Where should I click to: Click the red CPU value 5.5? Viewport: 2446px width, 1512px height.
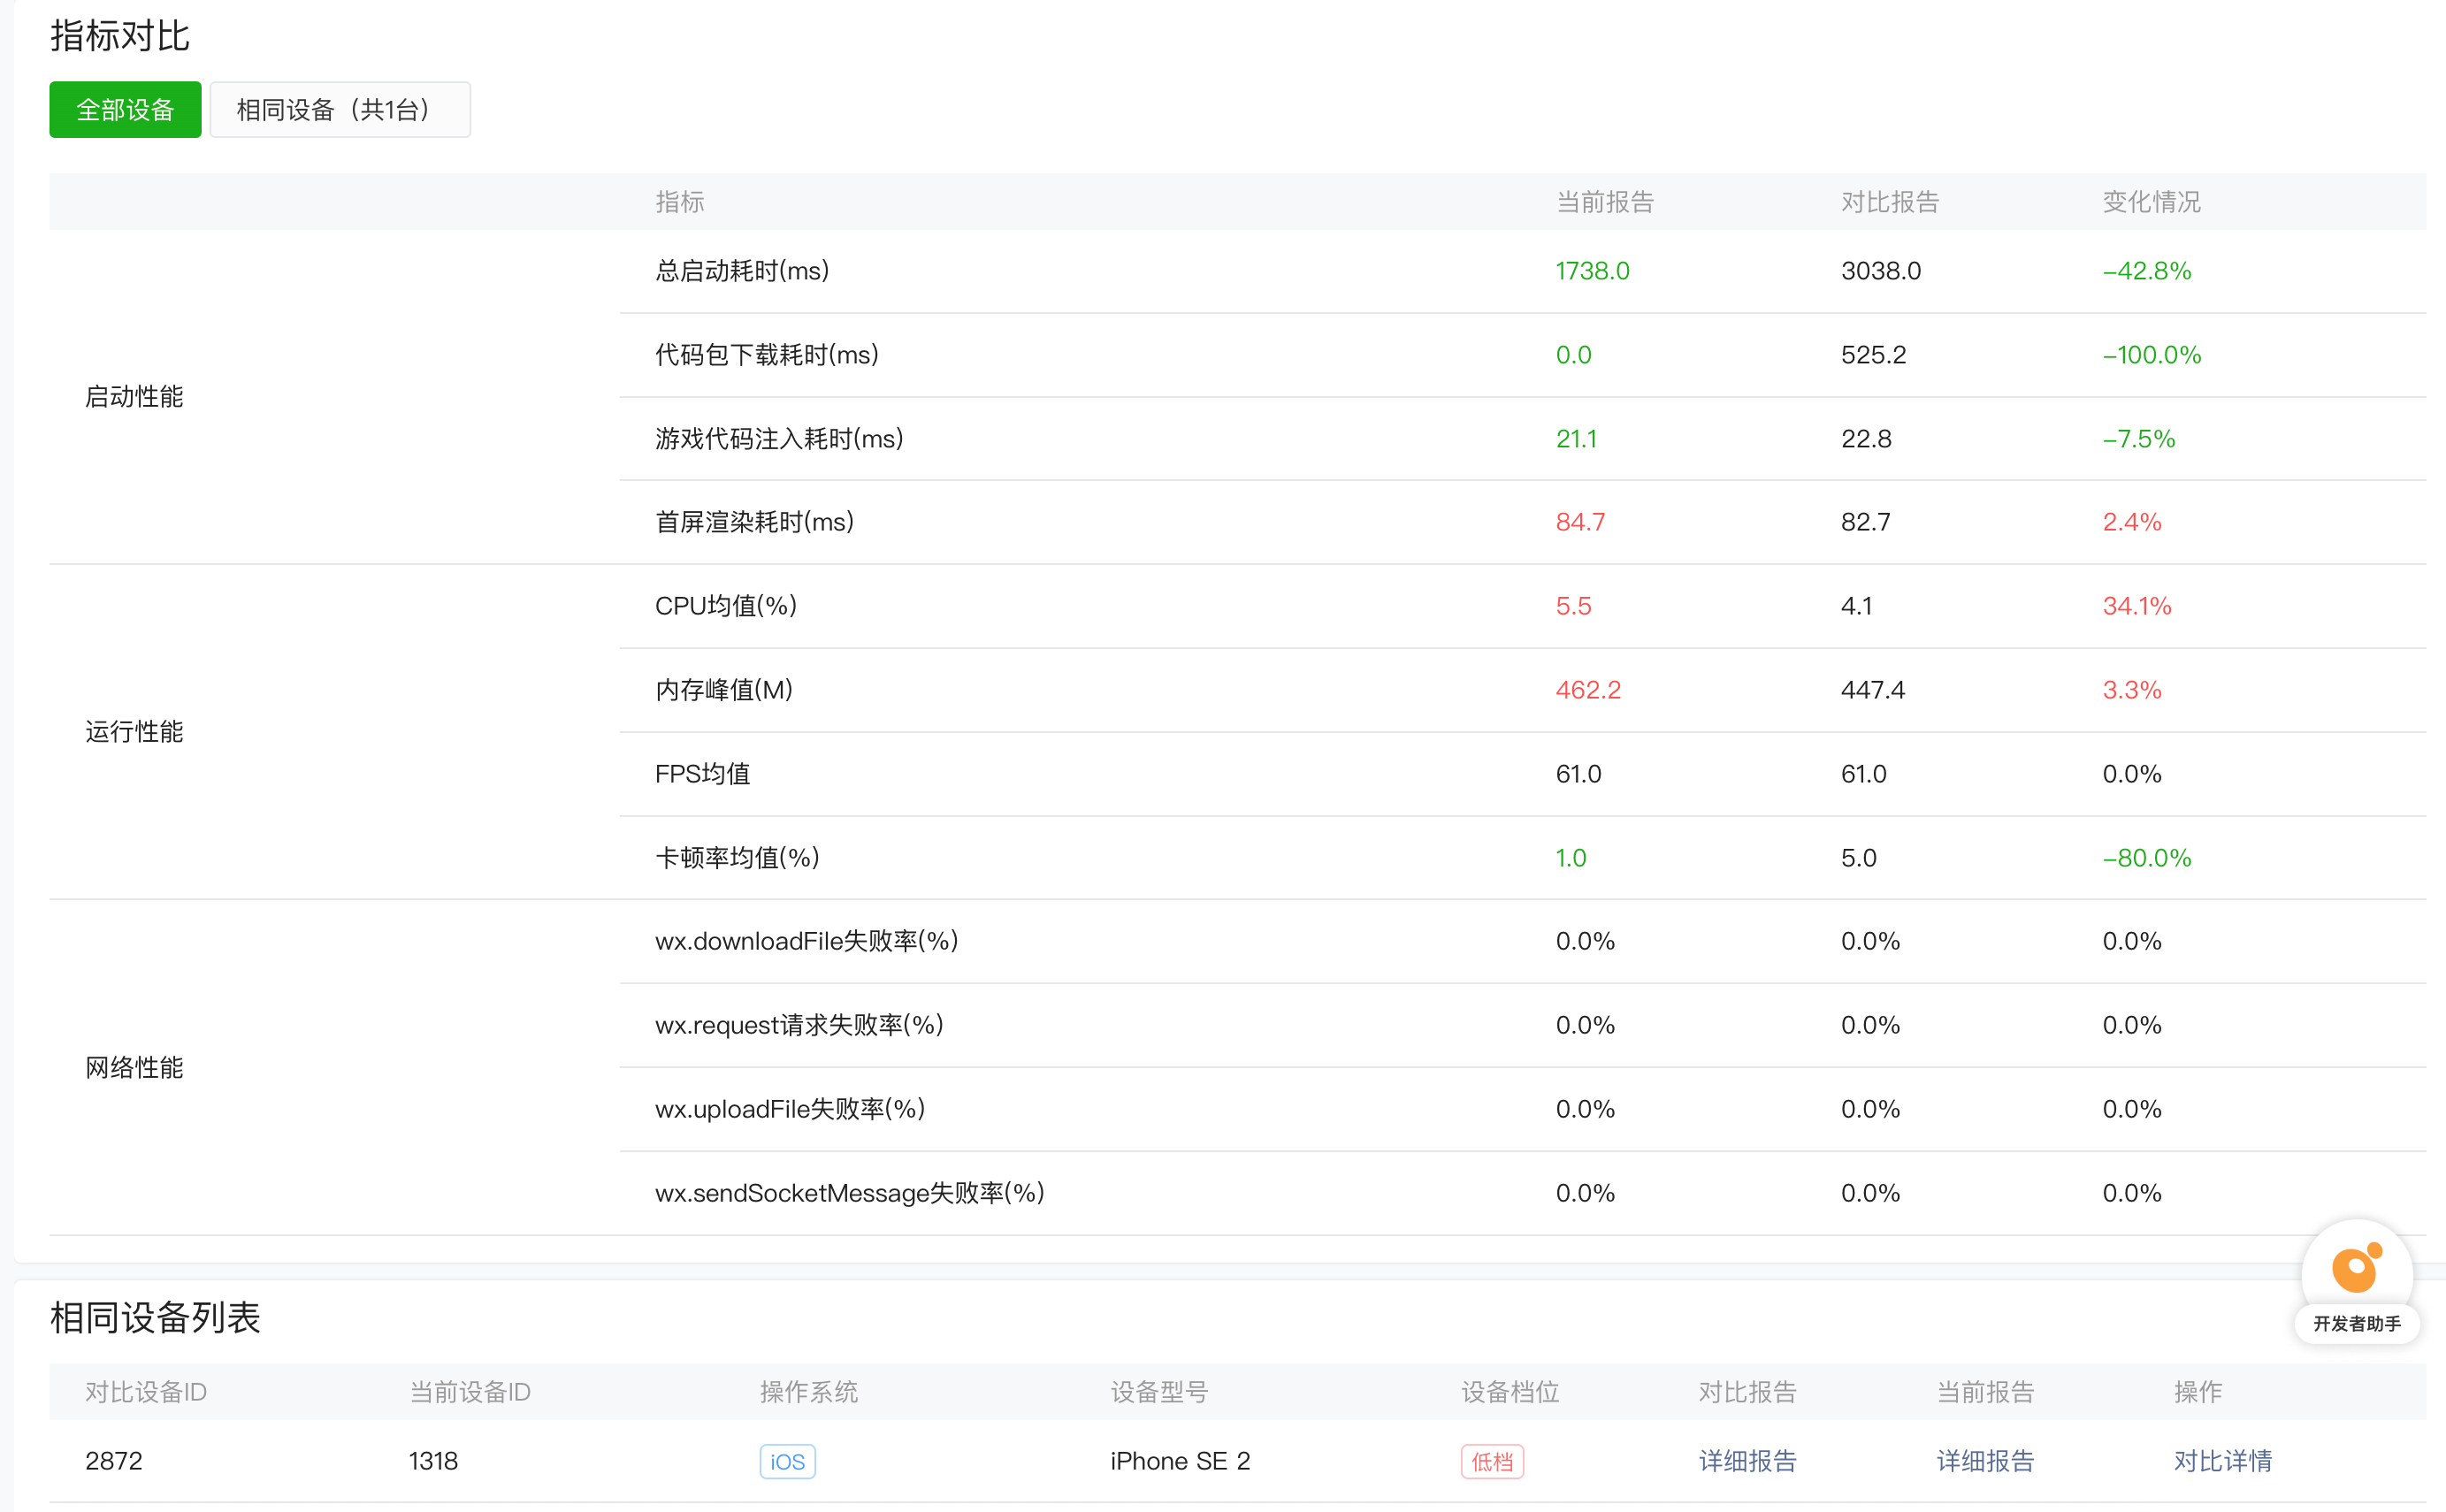[1573, 606]
